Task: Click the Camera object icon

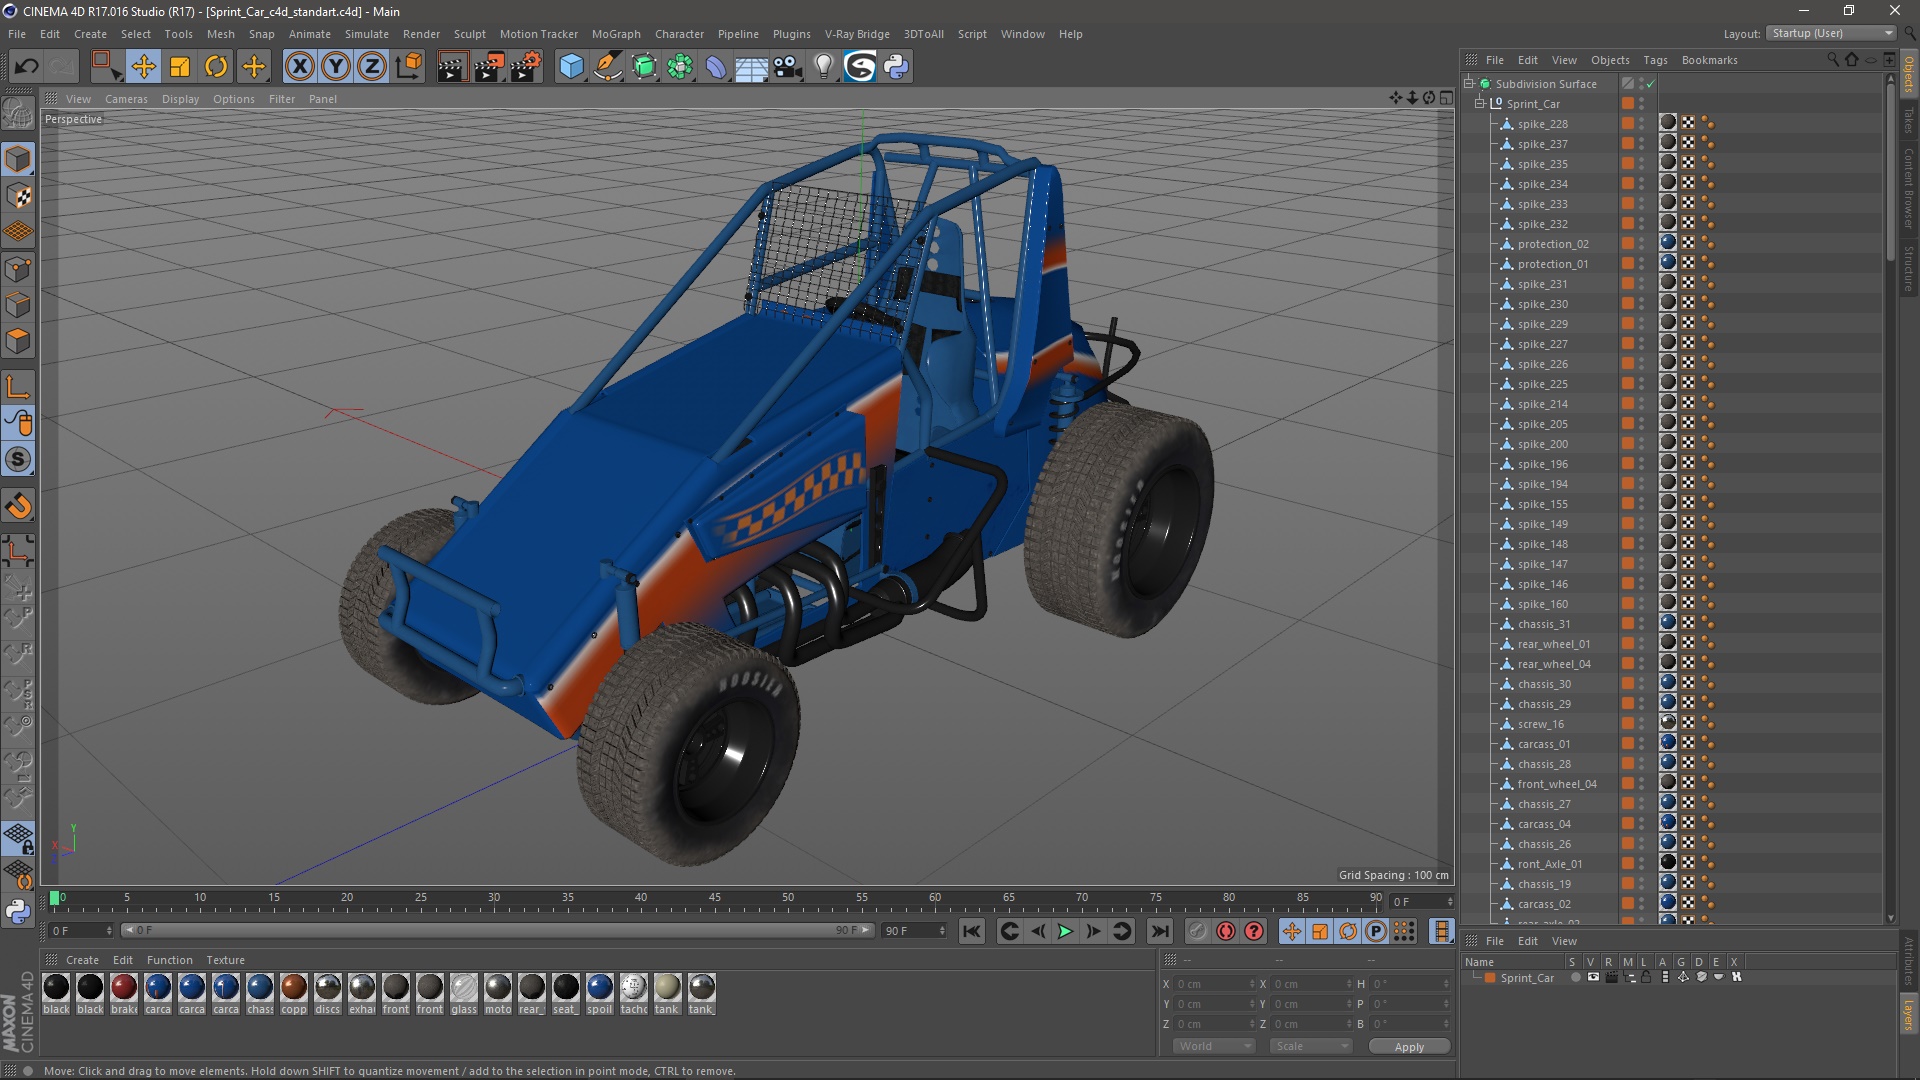Action: [x=788, y=67]
